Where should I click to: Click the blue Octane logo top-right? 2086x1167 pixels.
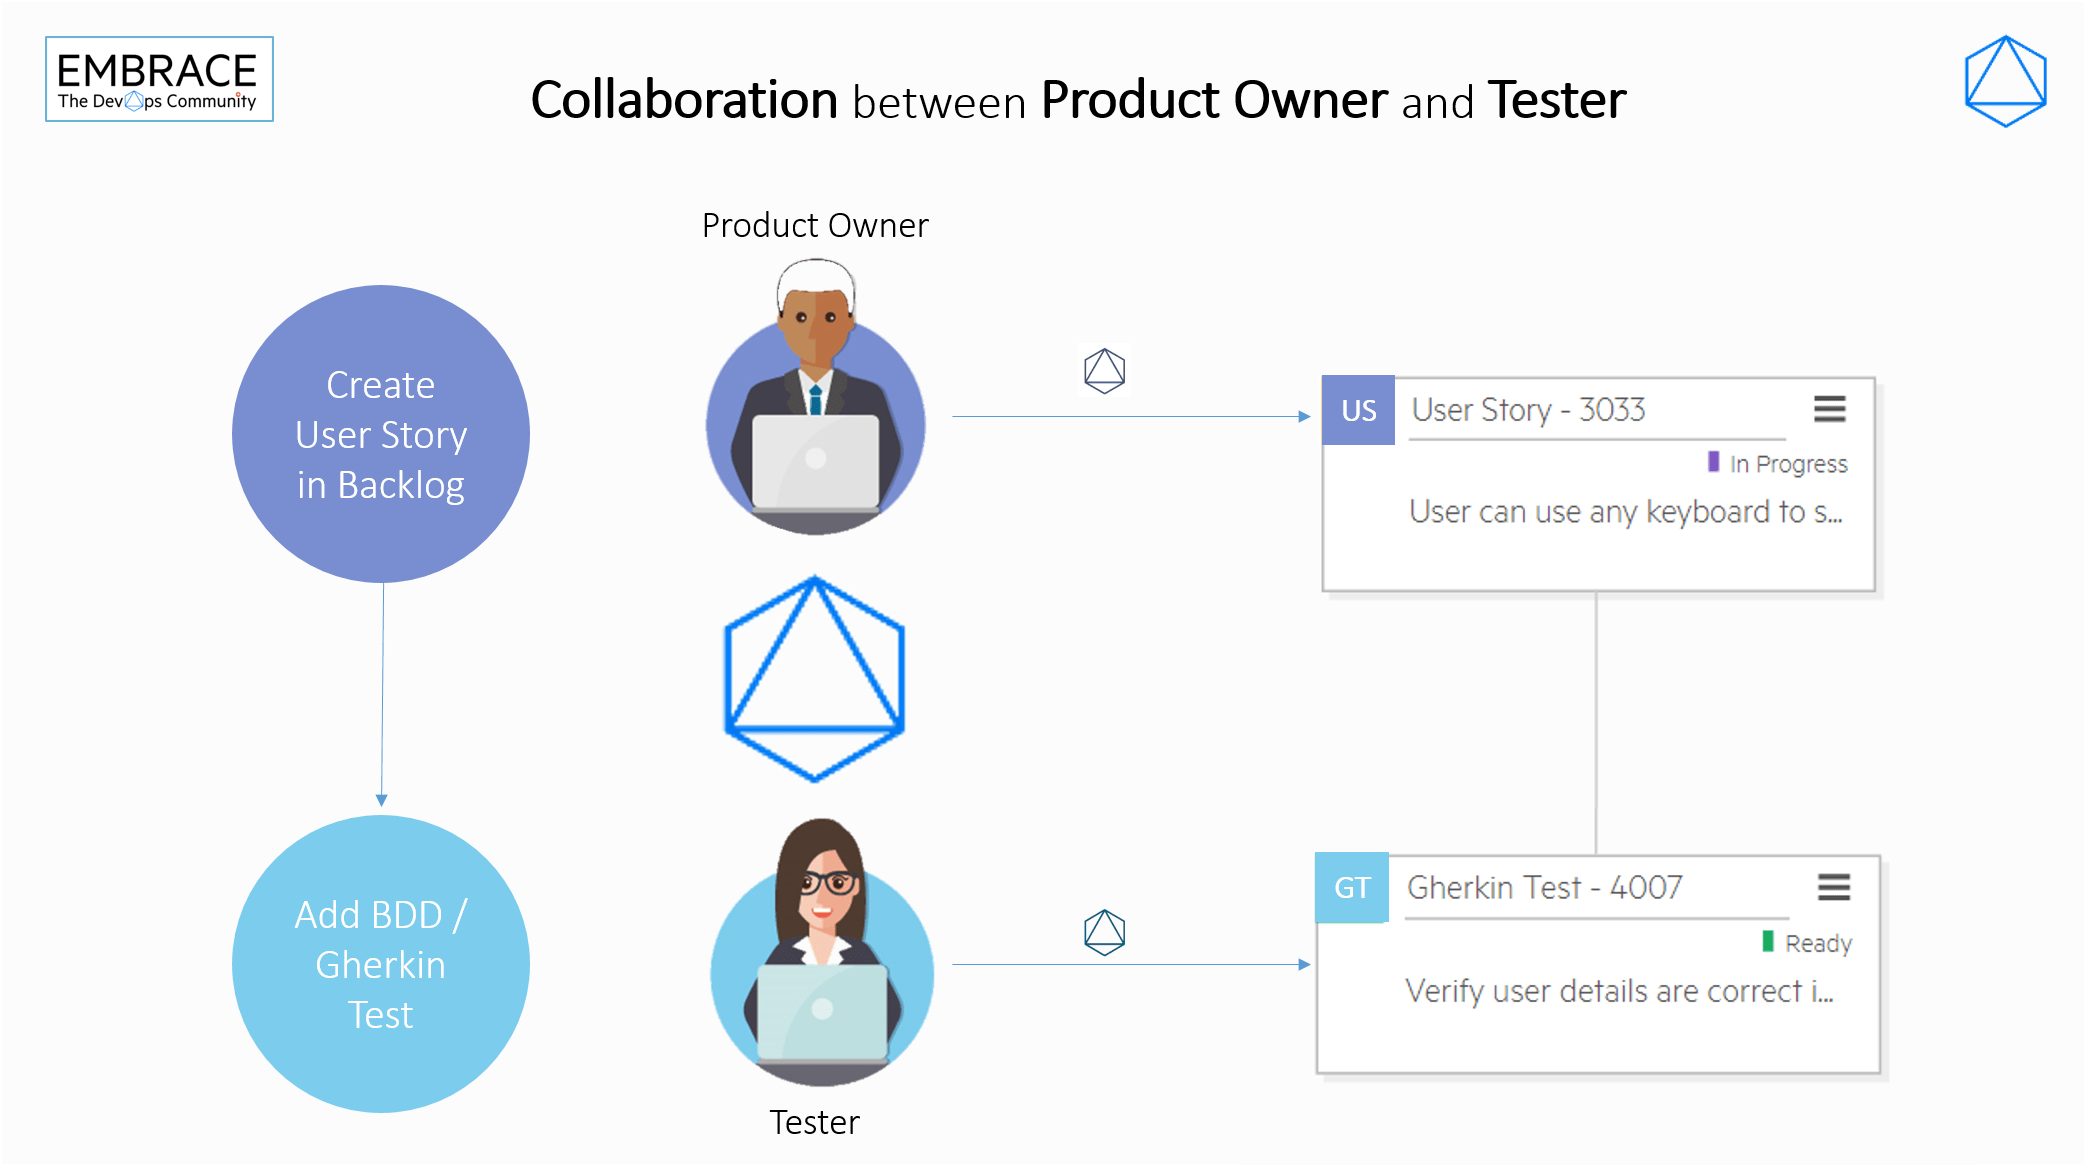point(2005,81)
